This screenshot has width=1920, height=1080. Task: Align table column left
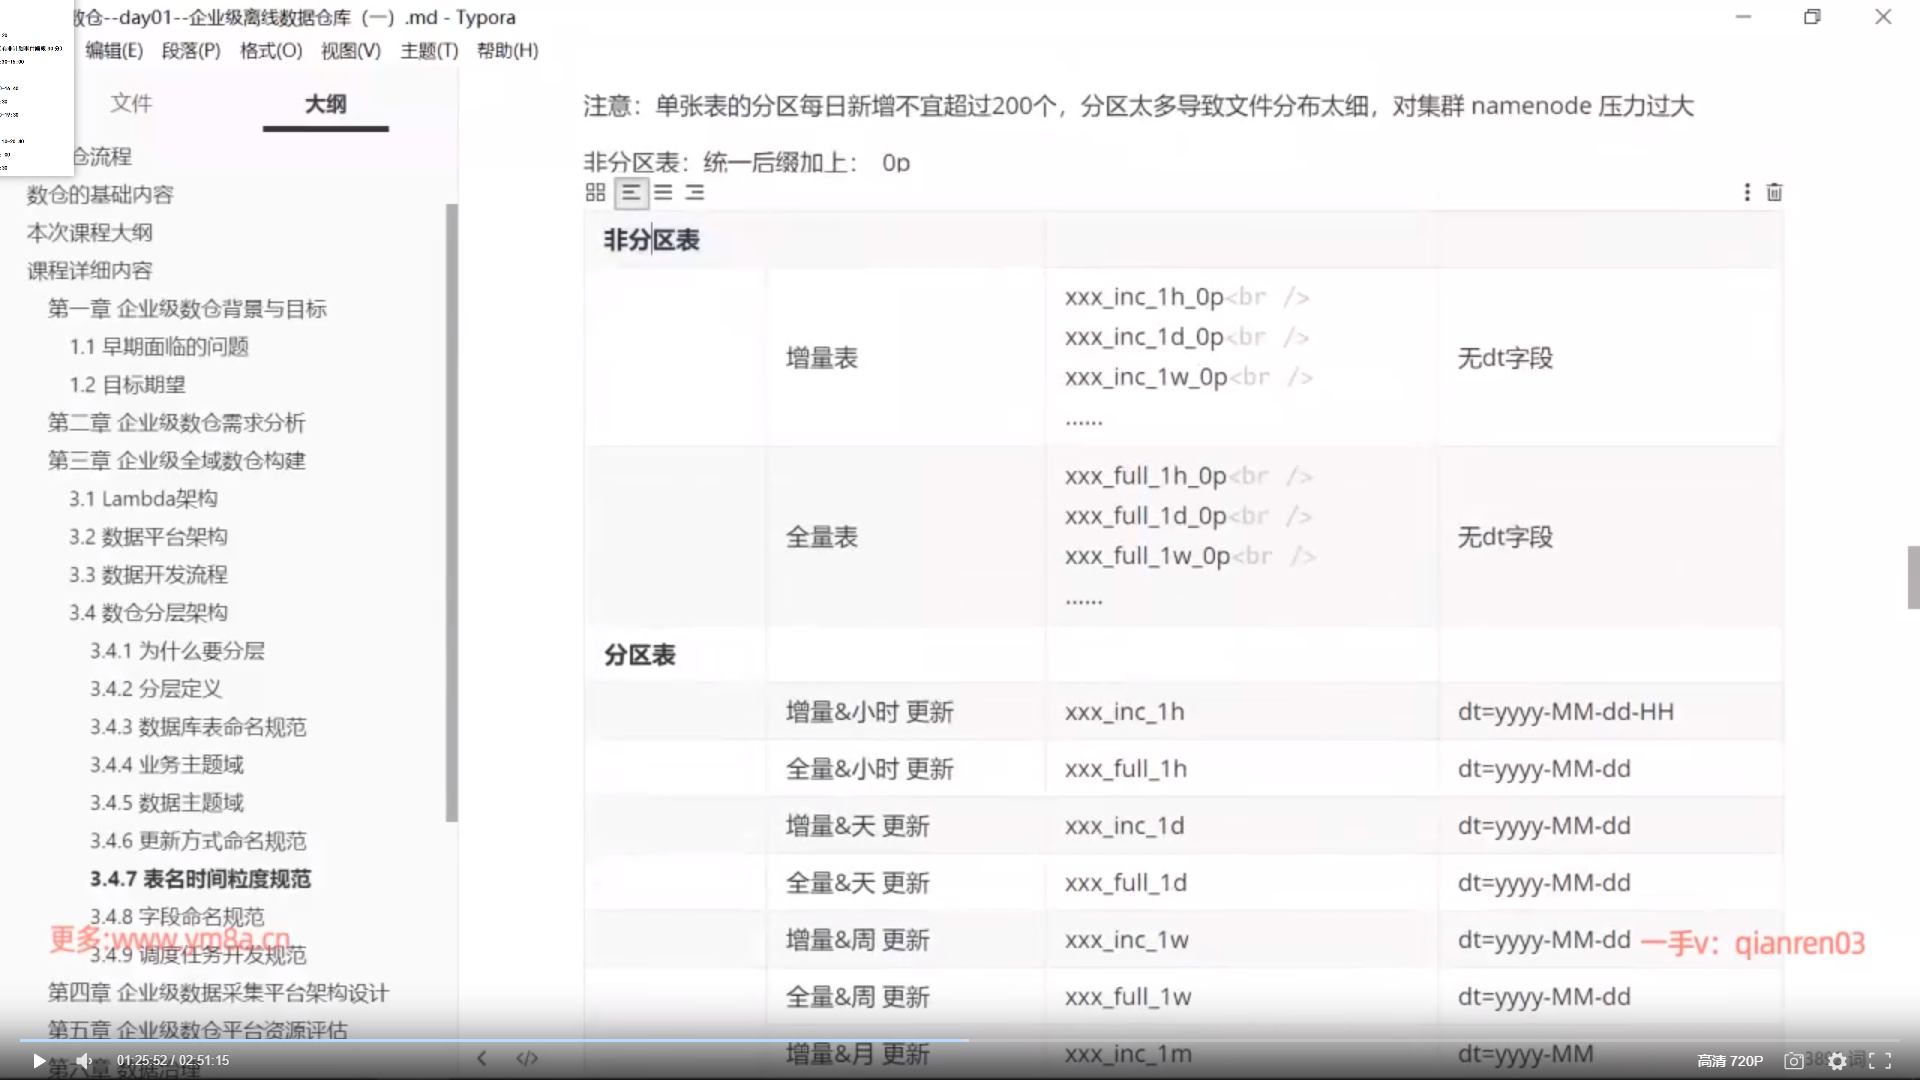coord(630,193)
